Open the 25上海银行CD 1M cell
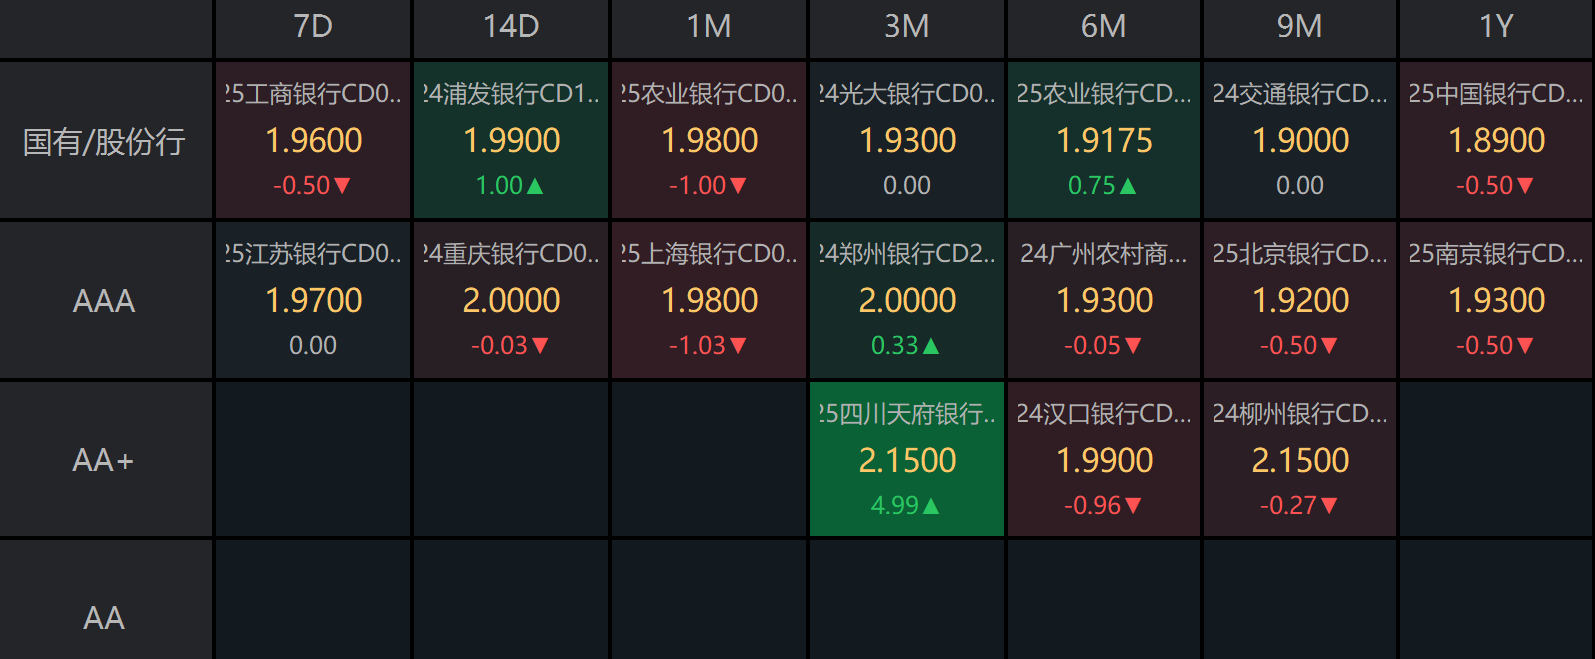The image size is (1595, 659). coord(709,300)
